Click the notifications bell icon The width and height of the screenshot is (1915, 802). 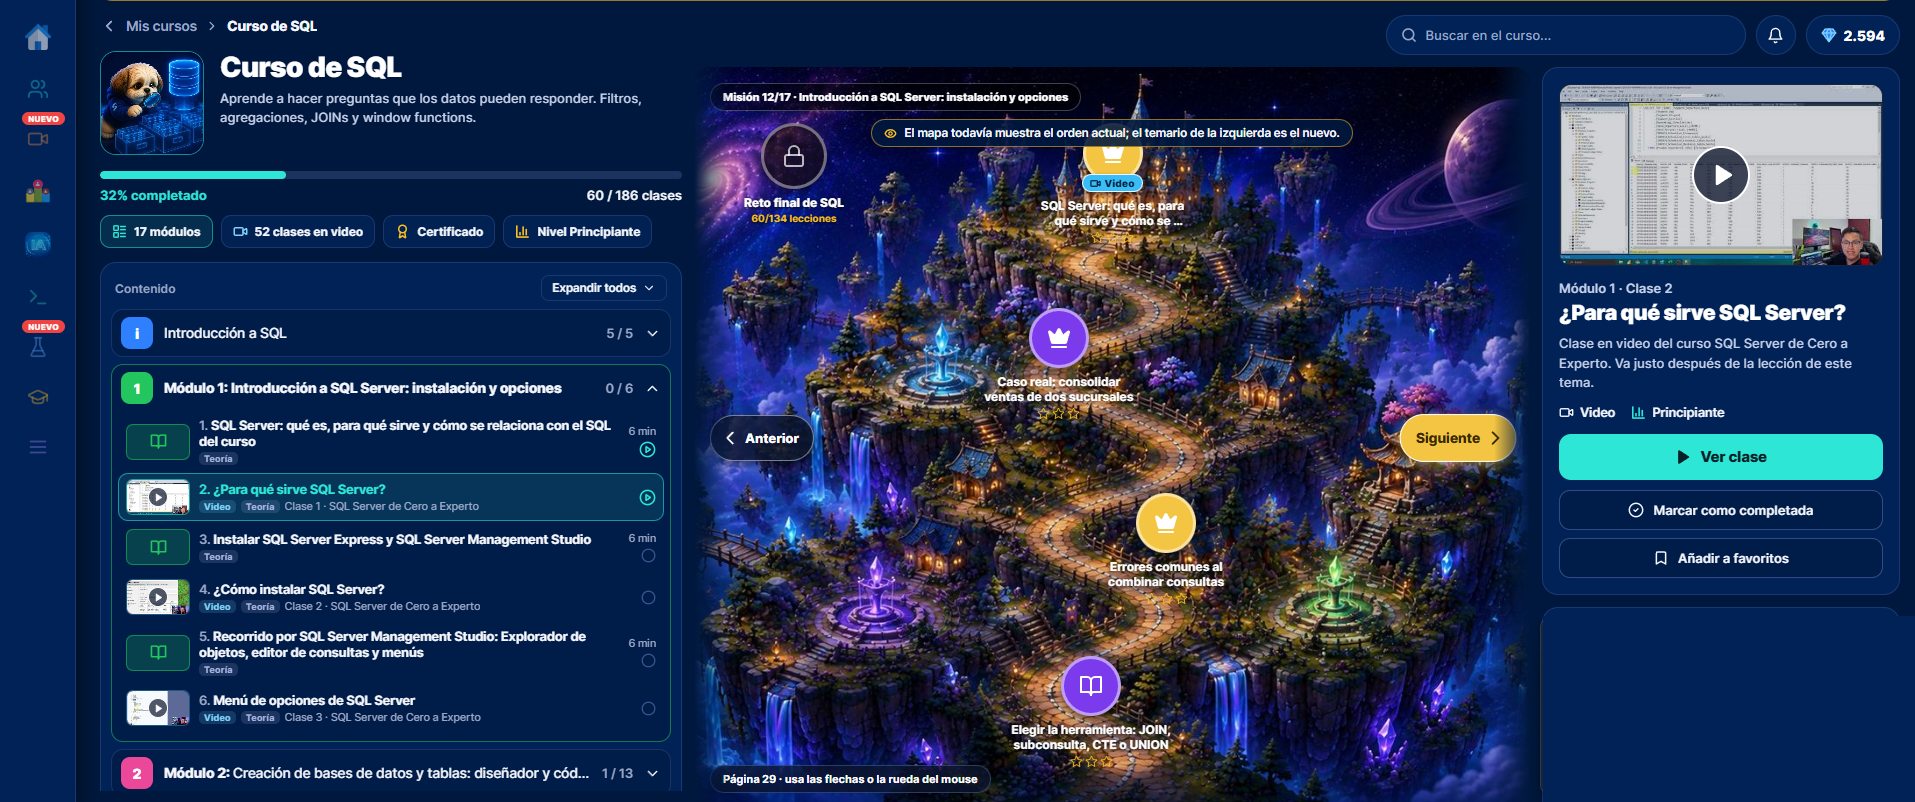tap(1775, 35)
